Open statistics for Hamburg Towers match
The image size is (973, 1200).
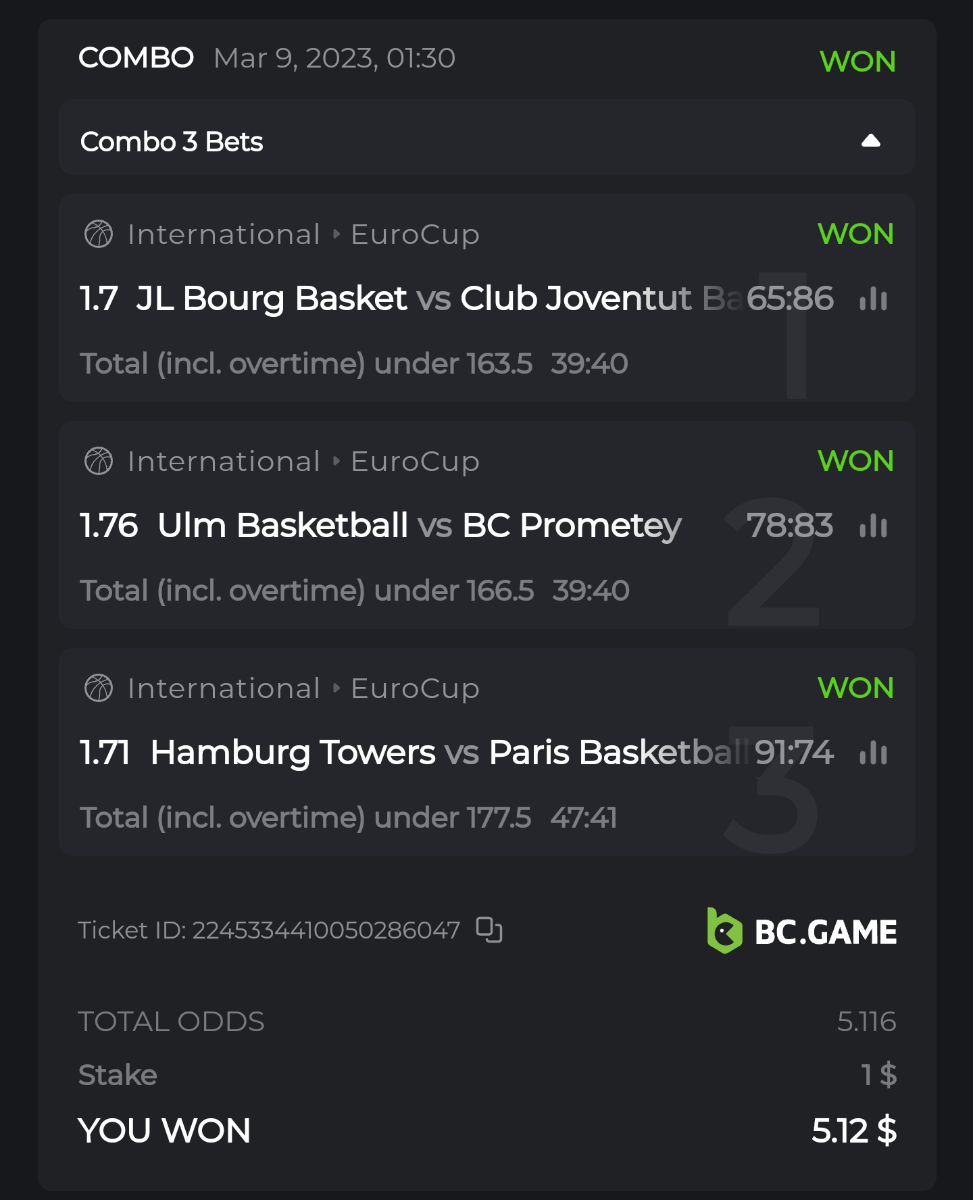[x=873, y=752]
